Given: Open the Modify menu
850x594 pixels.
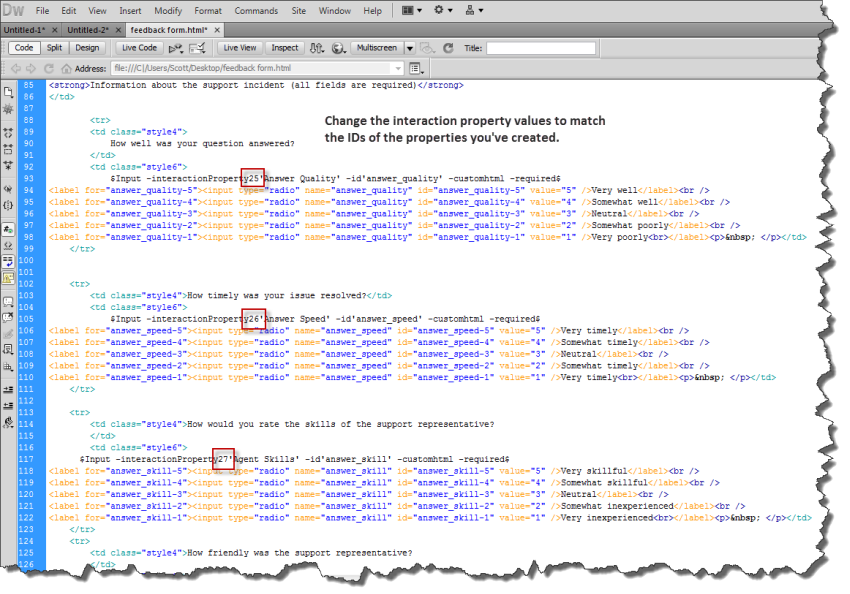Looking at the screenshot, I should click(168, 11).
